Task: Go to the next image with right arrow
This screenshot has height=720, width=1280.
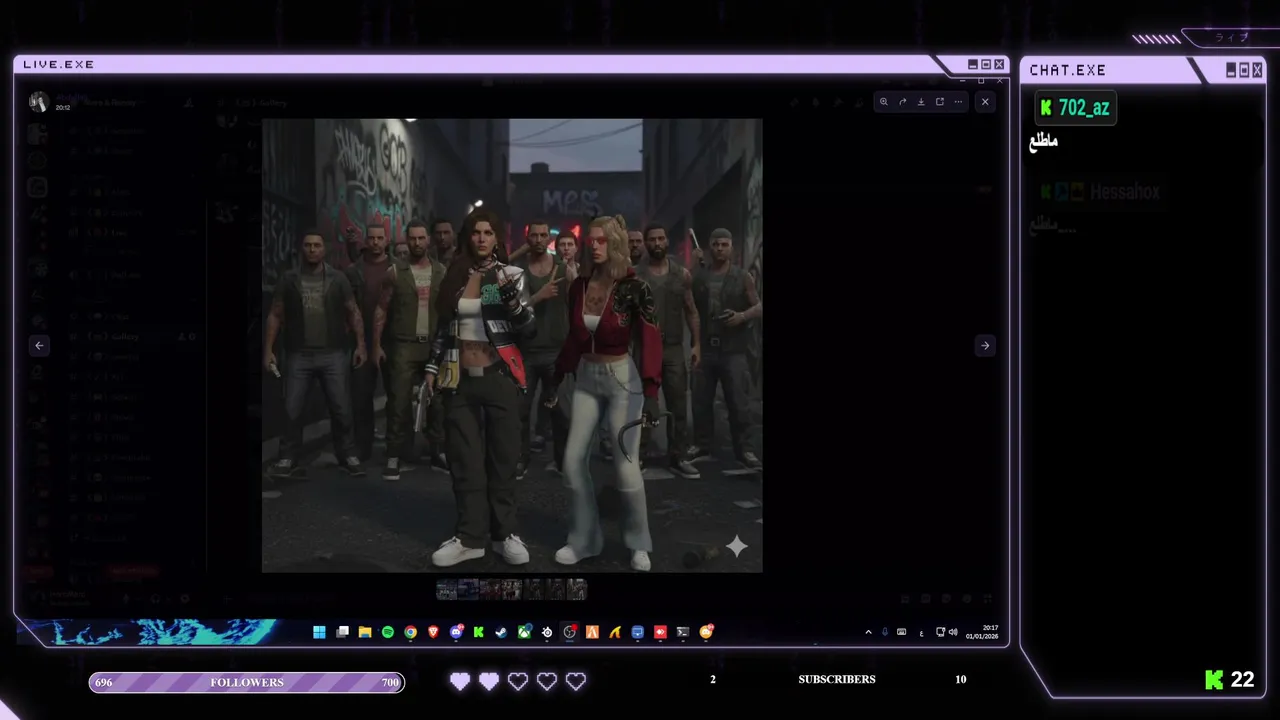Action: (x=985, y=346)
